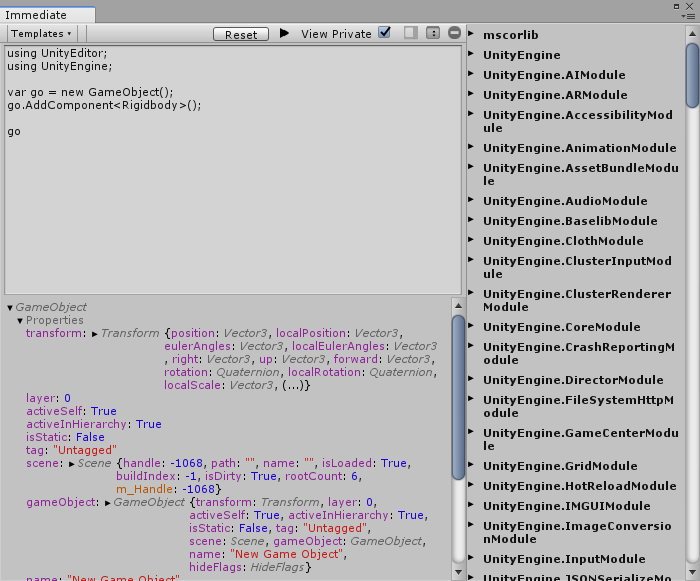This screenshot has width=700, height=581.
Task: Expand UnityEngine.CoreModule arrow
Action: [x=471, y=326]
